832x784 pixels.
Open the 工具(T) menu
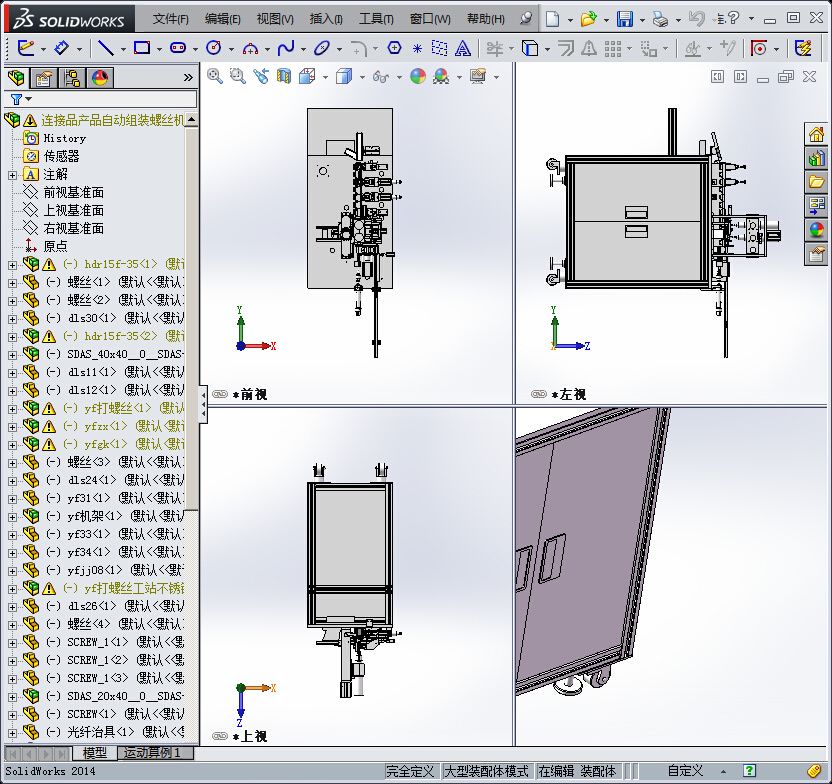(x=376, y=19)
